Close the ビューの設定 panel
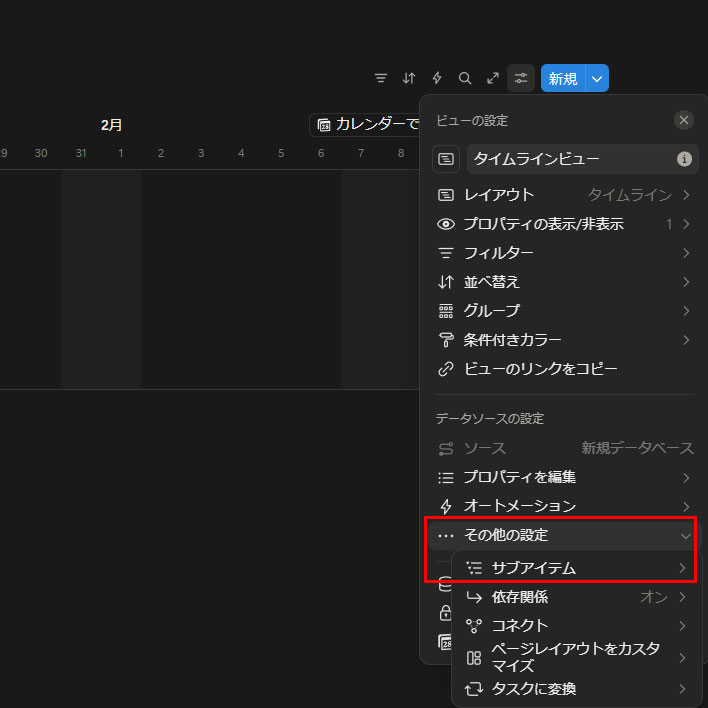Viewport: 708px width, 708px height. 684,120
